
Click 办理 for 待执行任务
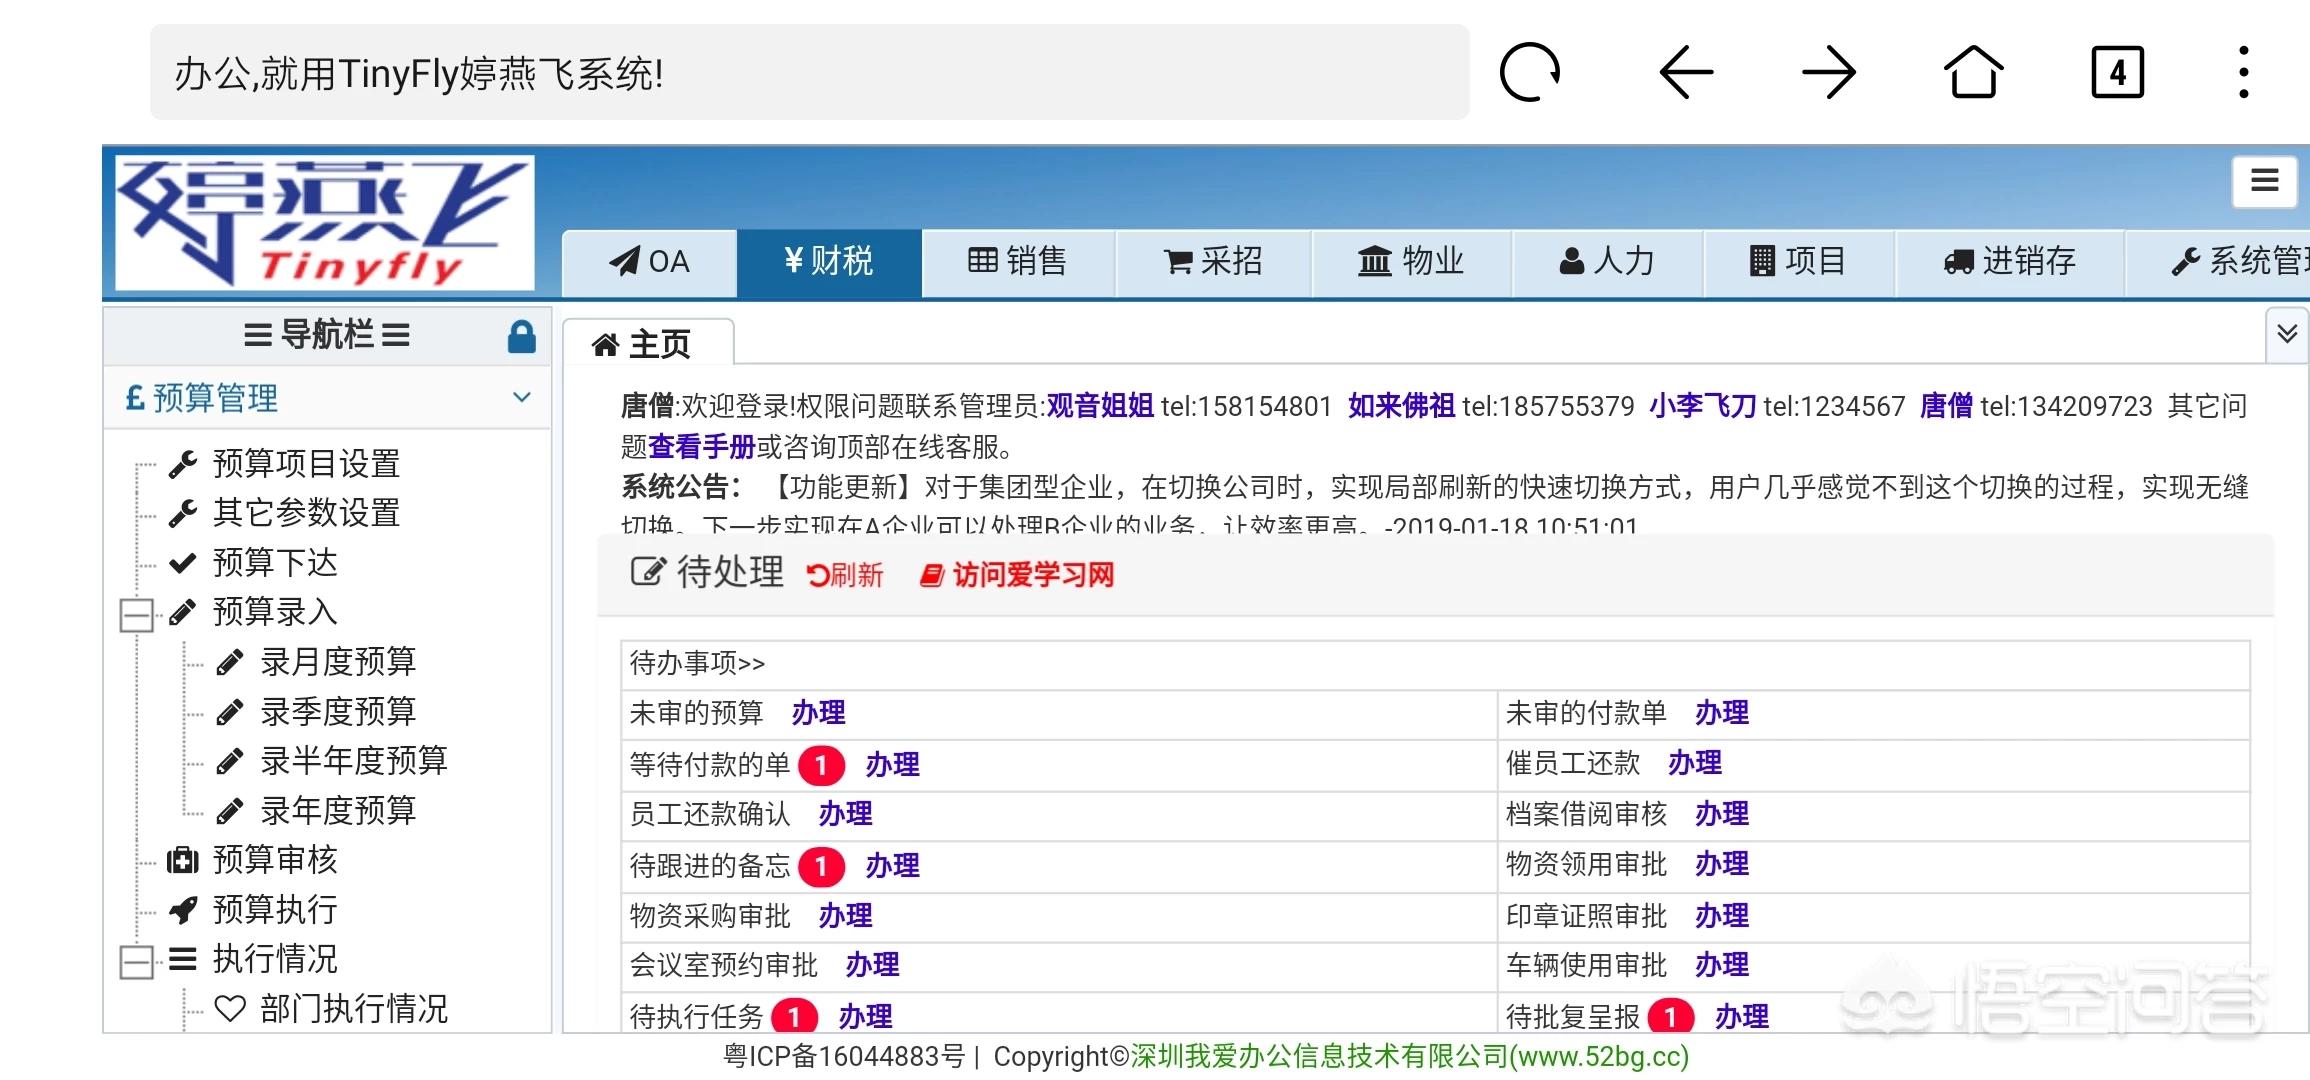click(x=866, y=1017)
